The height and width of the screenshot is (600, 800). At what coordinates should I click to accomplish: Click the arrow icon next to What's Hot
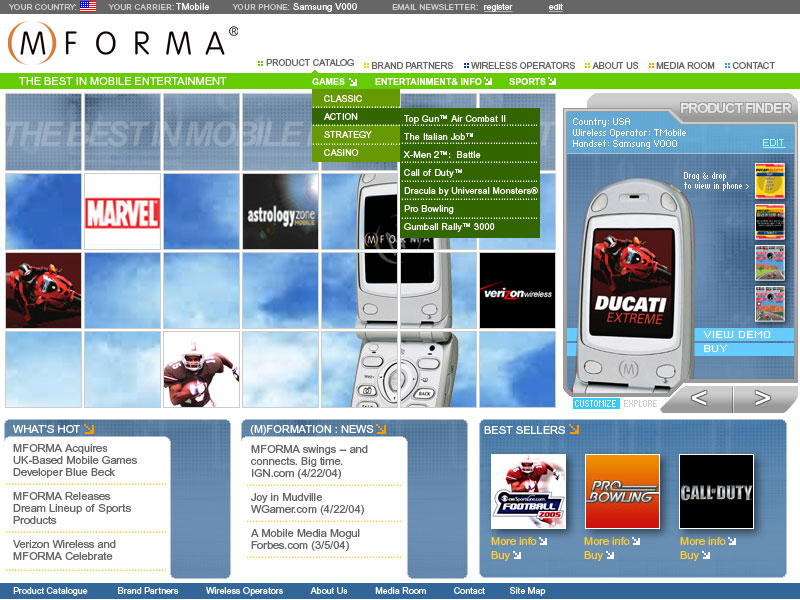point(89,429)
